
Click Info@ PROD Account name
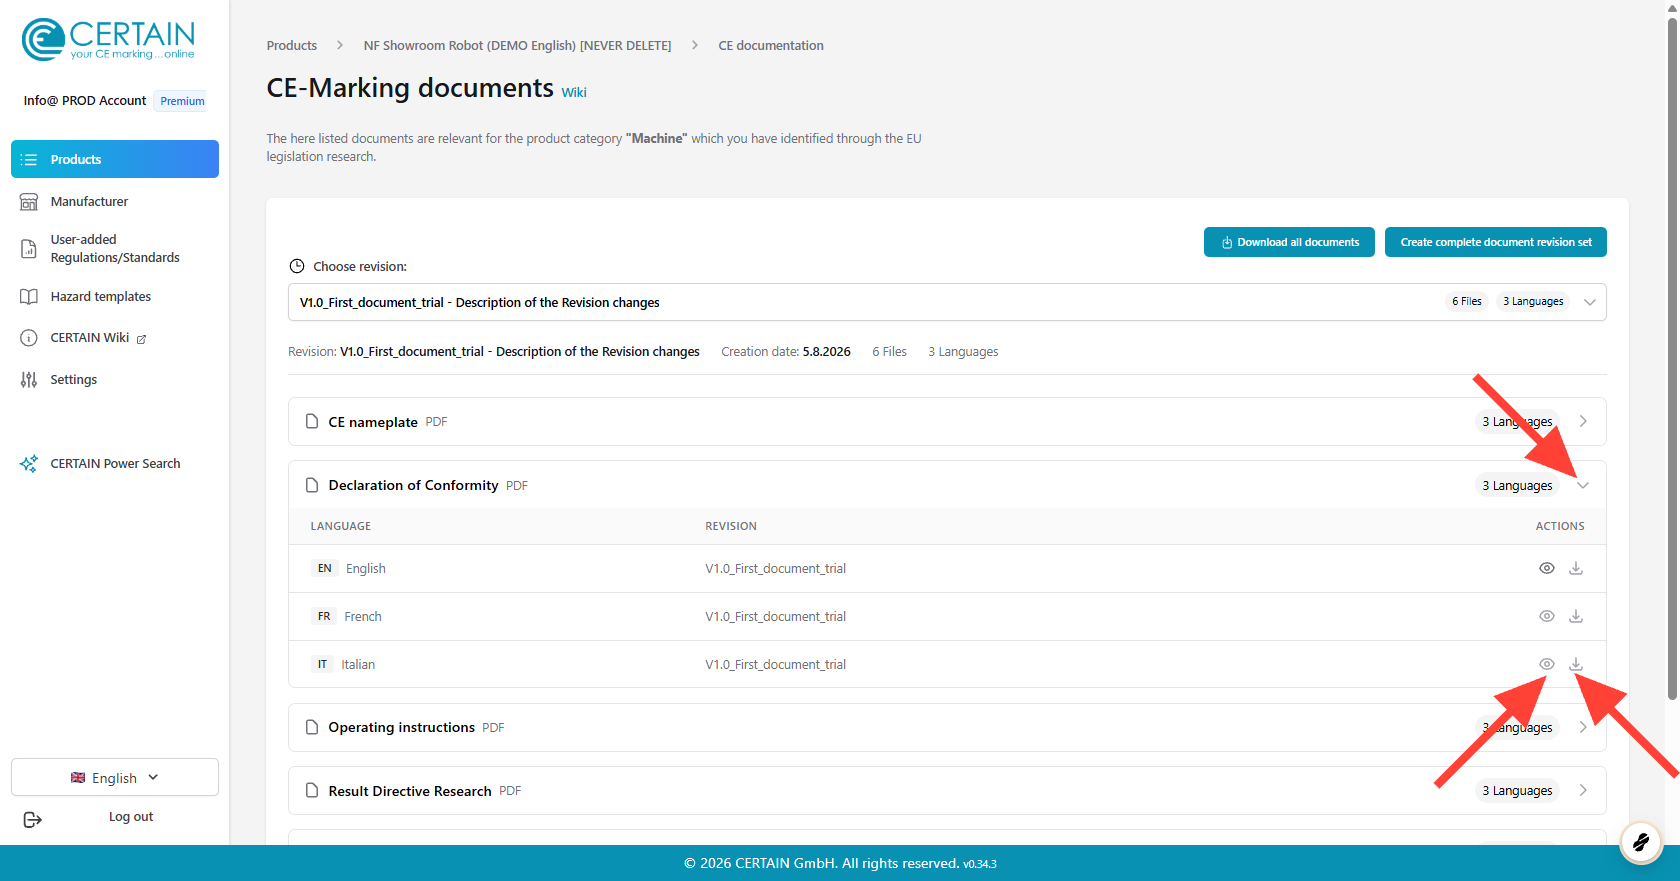tap(85, 101)
